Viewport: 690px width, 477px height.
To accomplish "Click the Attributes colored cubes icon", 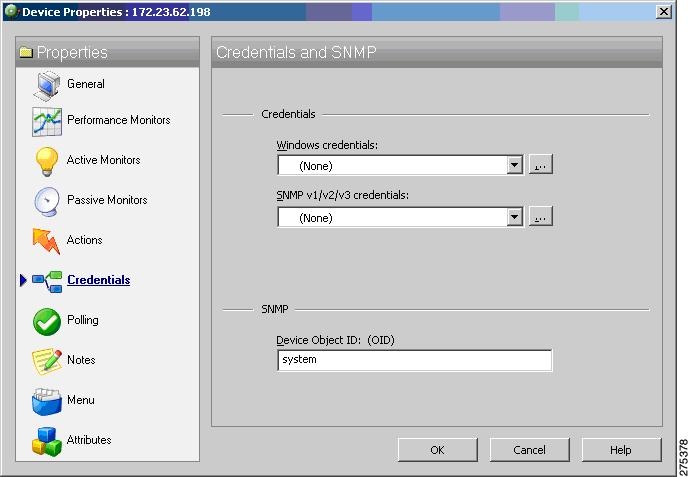I will click(x=47, y=441).
